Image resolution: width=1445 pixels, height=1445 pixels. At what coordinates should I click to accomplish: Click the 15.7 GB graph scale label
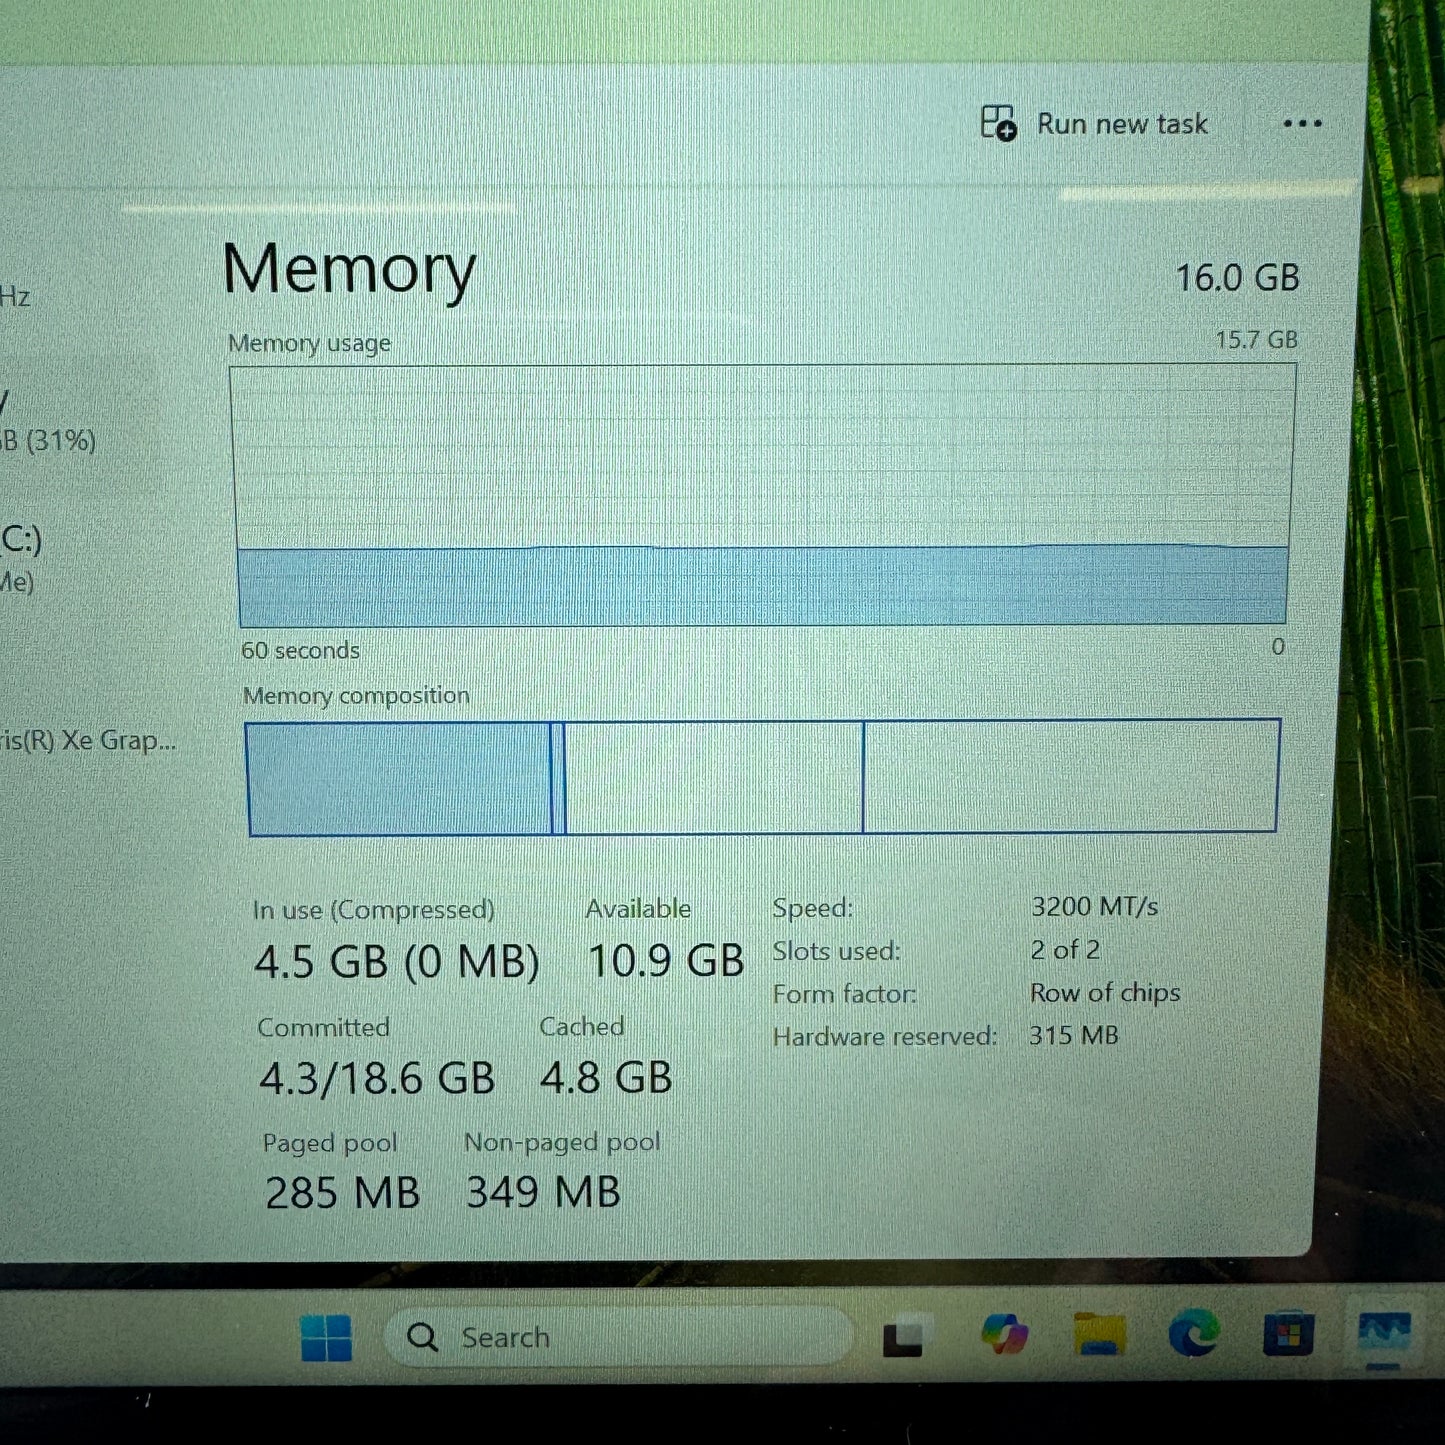click(1256, 340)
